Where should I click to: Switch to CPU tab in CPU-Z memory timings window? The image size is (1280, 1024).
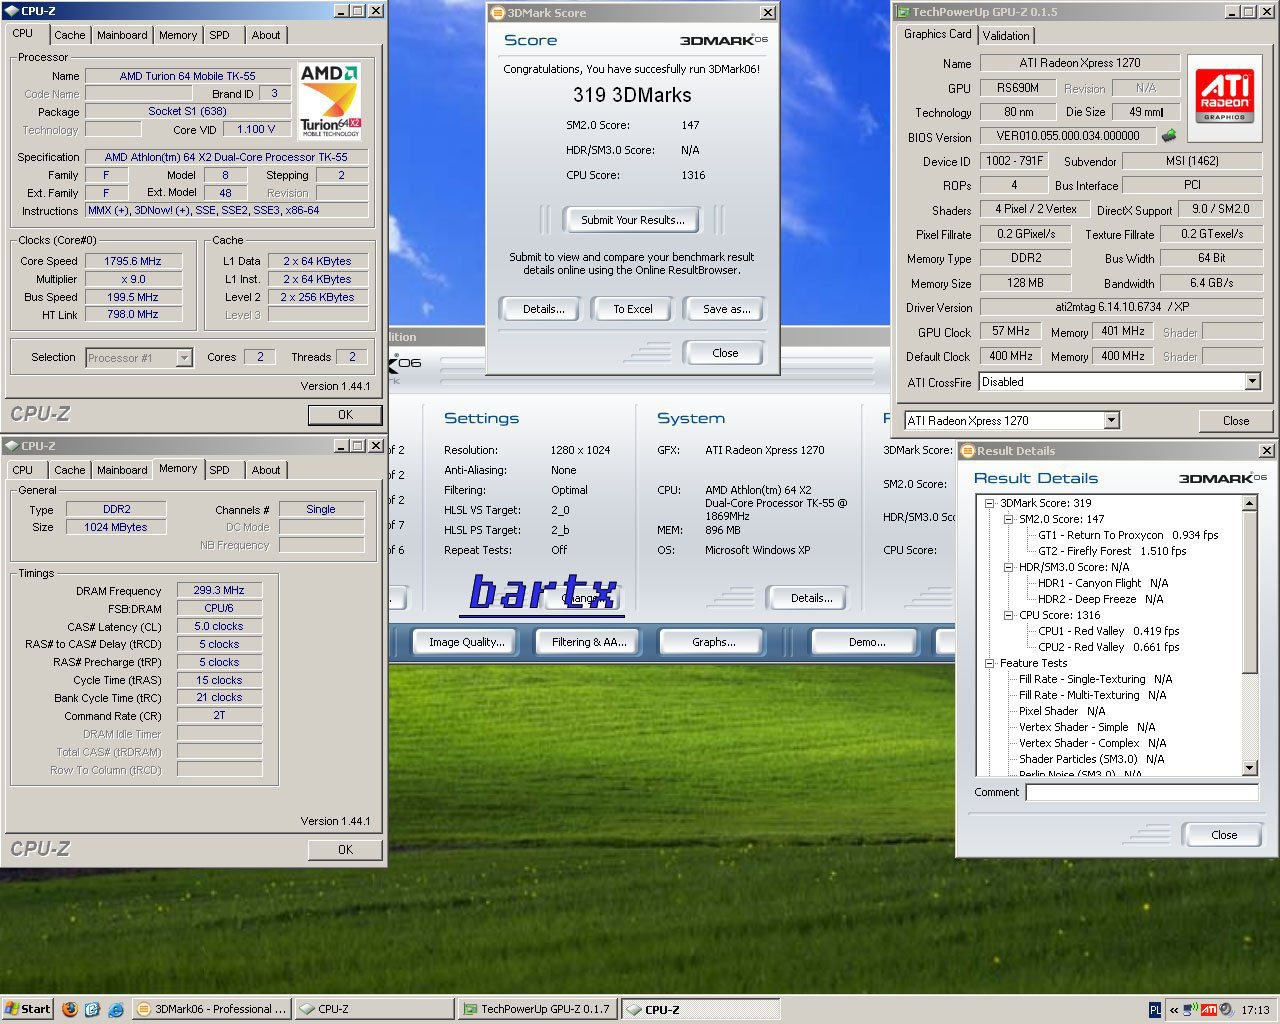23,470
